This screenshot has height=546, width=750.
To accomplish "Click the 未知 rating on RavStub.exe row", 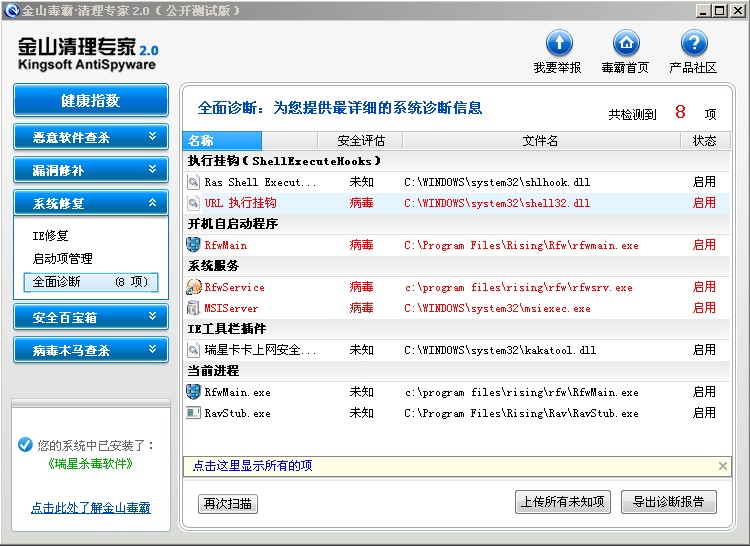I will [361, 413].
